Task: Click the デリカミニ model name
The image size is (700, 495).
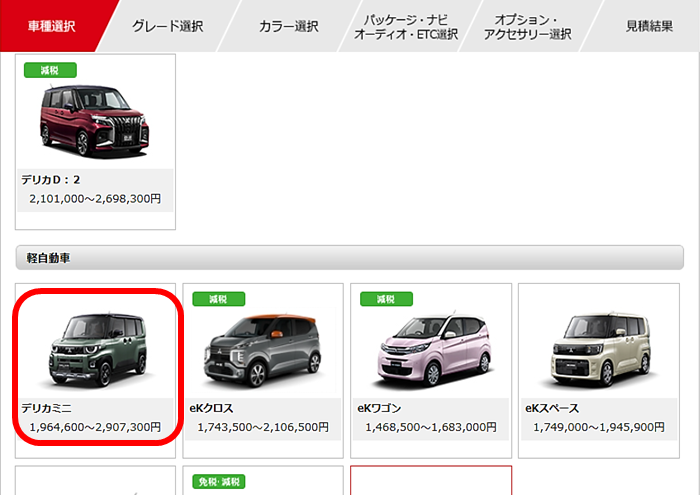Action: [x=46, y=409]
